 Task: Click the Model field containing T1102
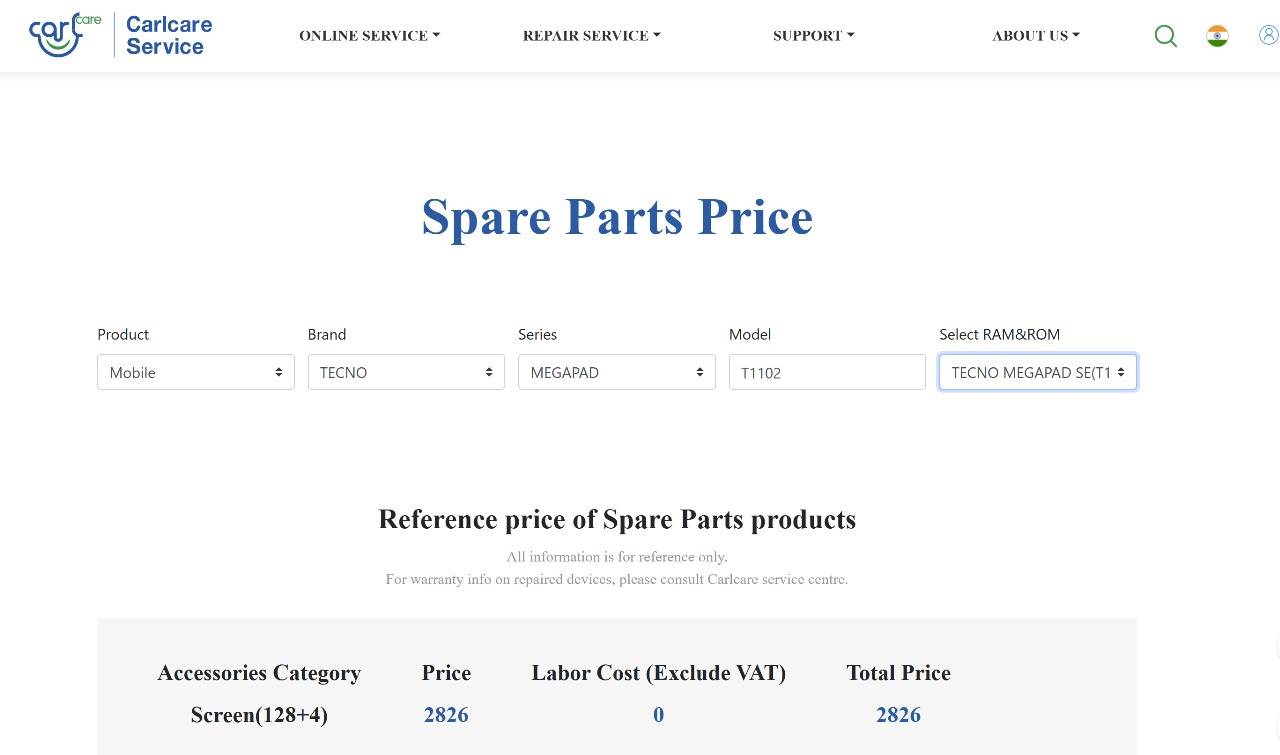pyautogui.click(x=827, y=372)
